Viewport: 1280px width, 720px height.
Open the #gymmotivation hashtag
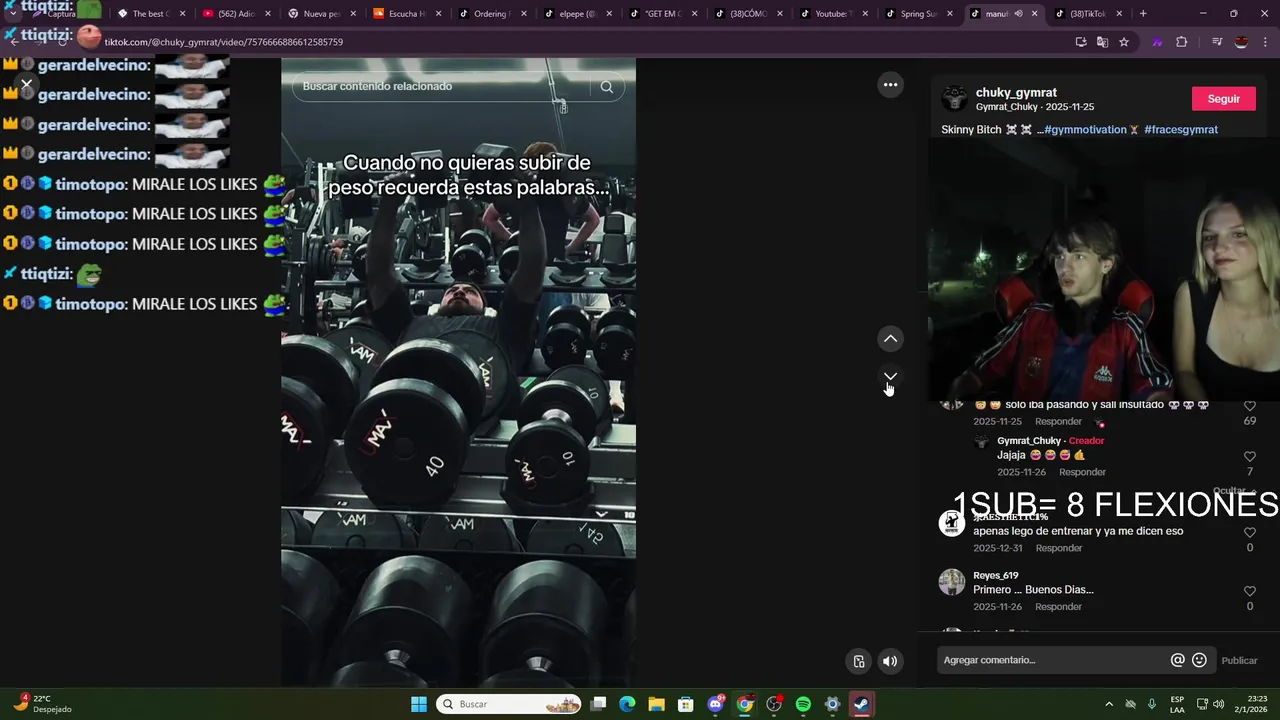coord(1085,130)
